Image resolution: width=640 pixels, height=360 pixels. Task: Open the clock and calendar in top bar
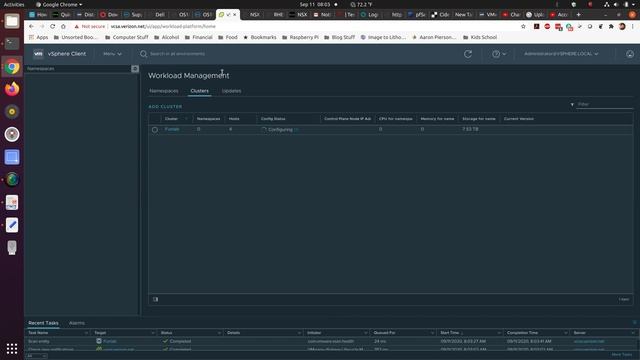315,4
